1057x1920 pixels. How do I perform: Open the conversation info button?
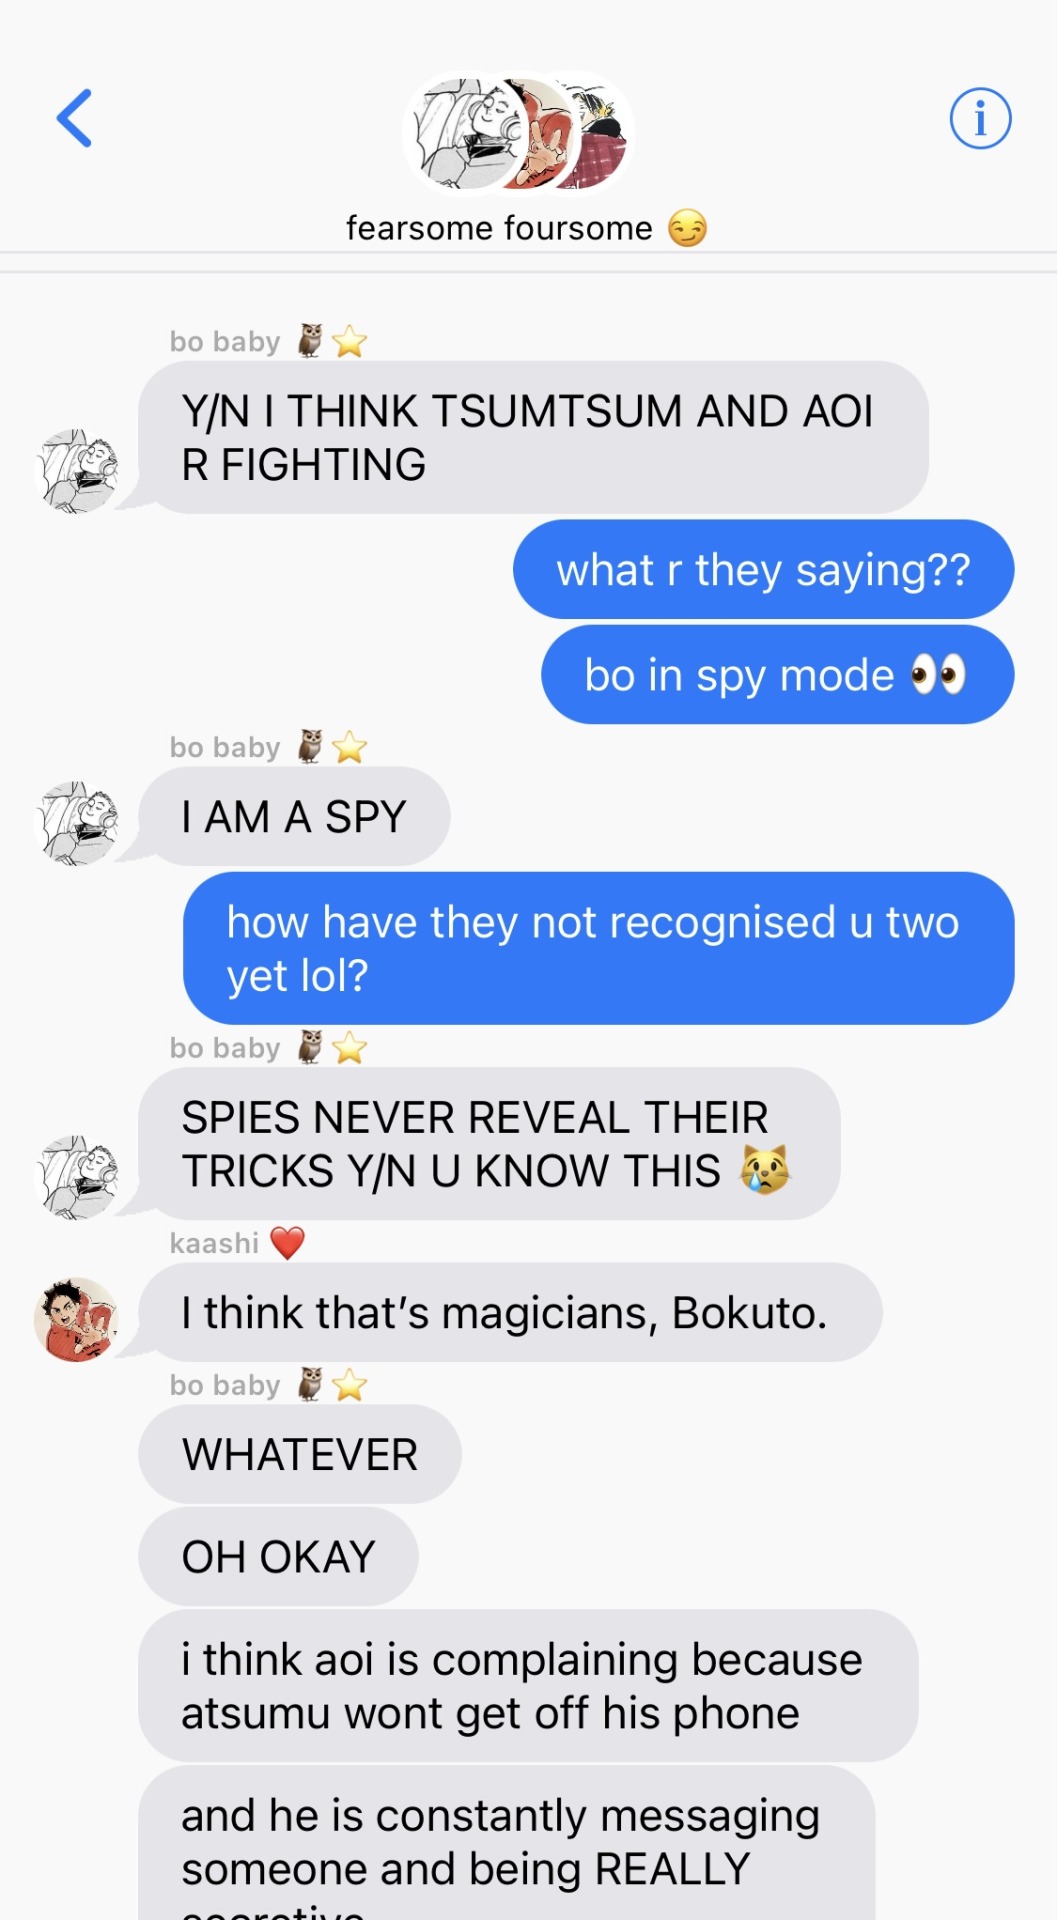click(980, 118)
